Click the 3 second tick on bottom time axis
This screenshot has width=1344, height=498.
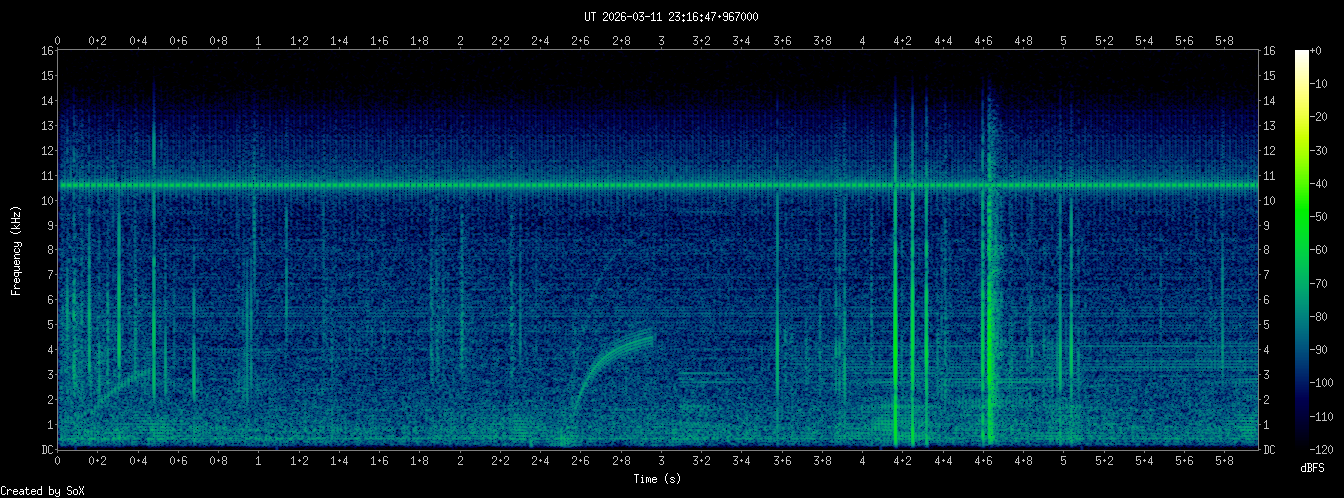pyautogui.click(x=661, y=462)
